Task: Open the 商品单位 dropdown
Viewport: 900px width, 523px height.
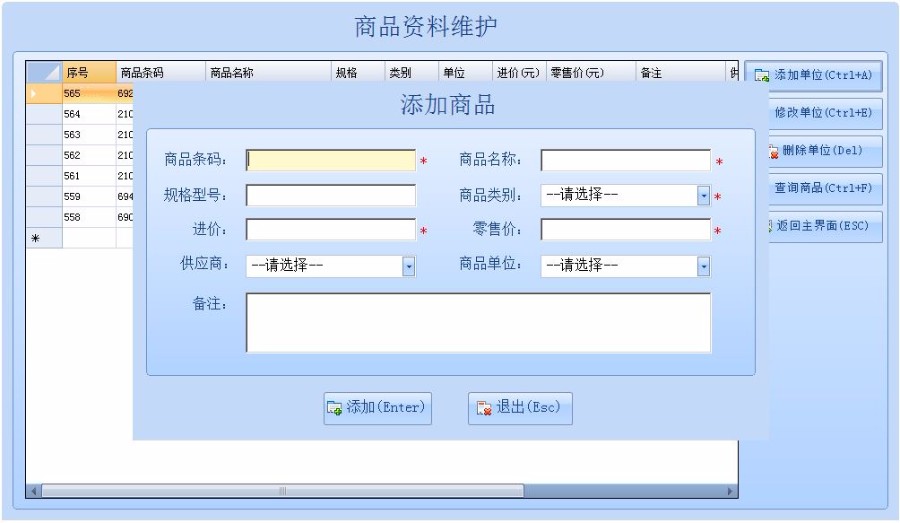Action: (x=704, y=266)
